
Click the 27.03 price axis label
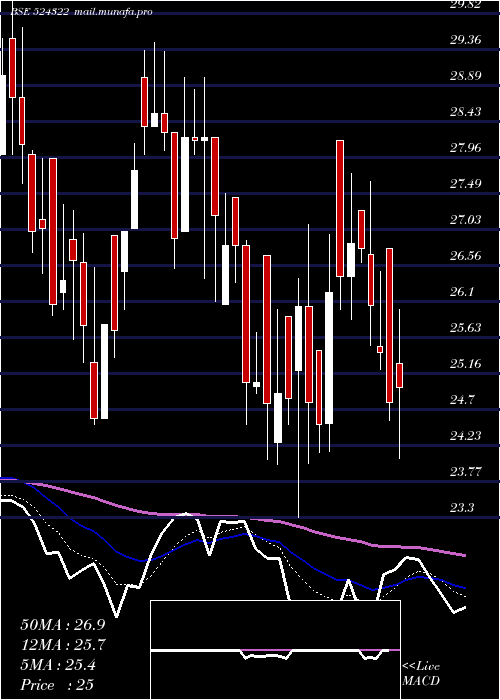coord(466,220)
